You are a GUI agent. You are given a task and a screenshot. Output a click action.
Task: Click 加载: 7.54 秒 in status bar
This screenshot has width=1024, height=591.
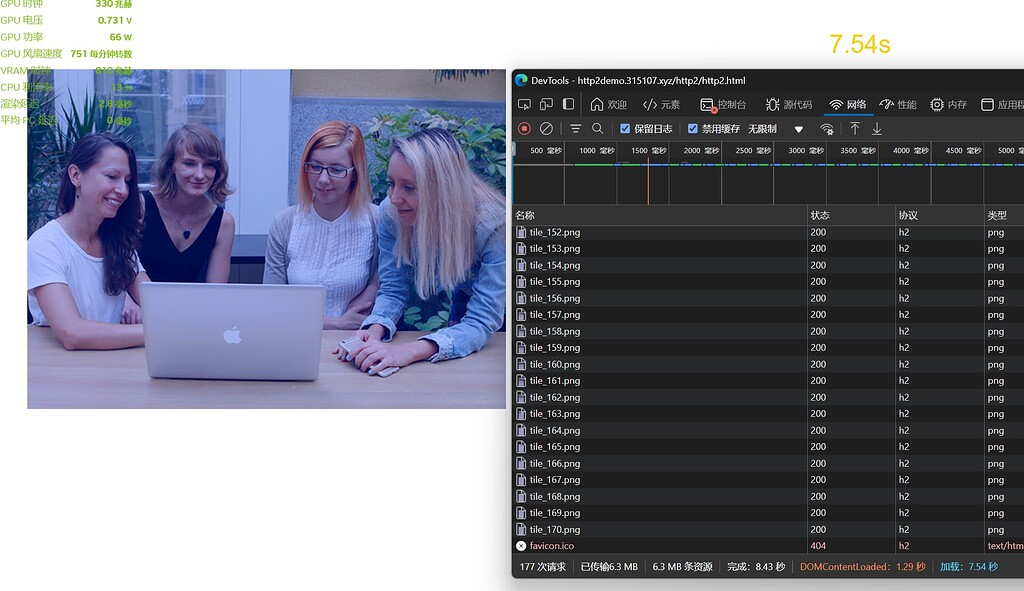pyautogui.click(x=969, y=567)
